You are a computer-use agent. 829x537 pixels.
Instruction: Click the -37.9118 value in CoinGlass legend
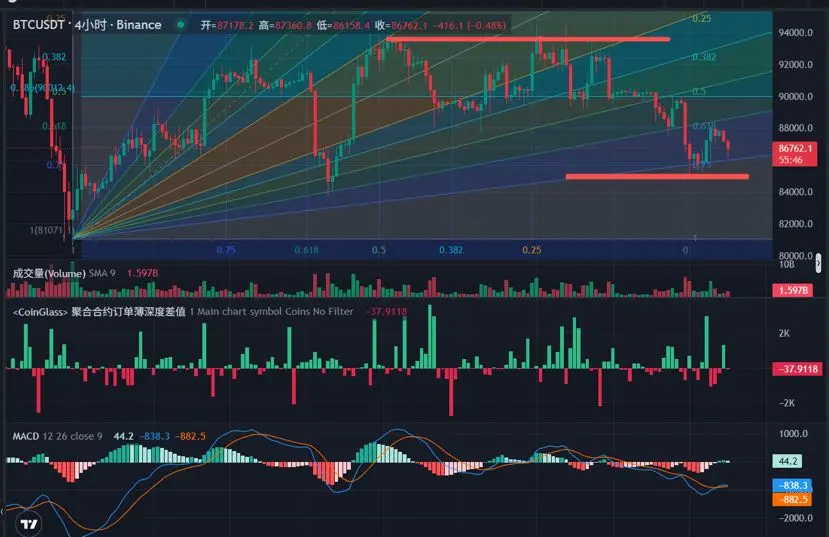388,312
